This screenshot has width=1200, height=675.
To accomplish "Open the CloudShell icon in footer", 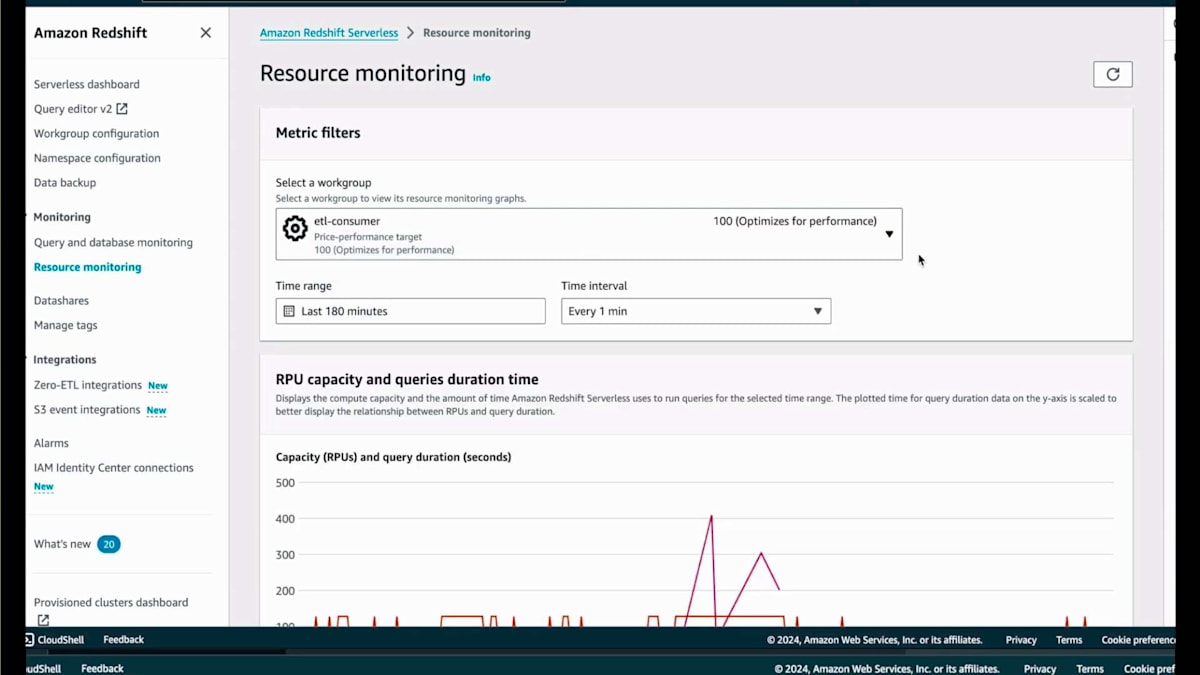I will tap(29, 640).
